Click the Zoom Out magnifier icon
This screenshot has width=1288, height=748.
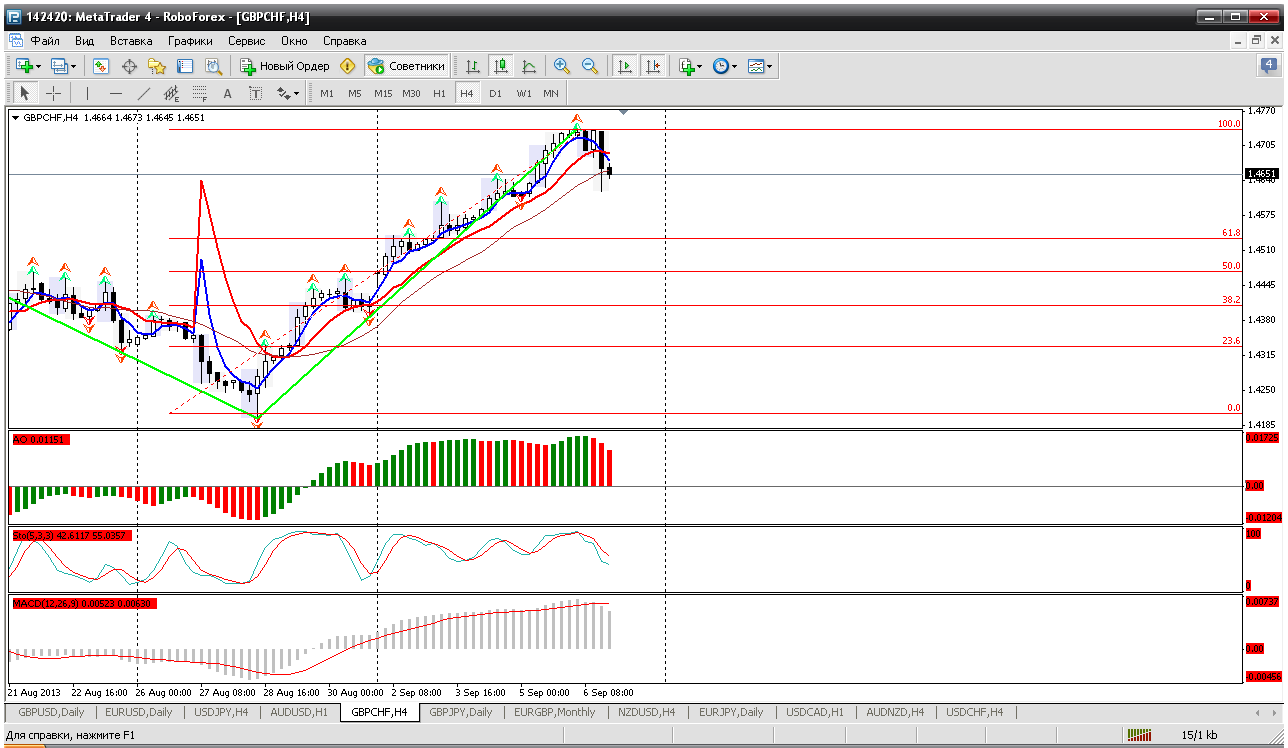click(x=590, y=66)
